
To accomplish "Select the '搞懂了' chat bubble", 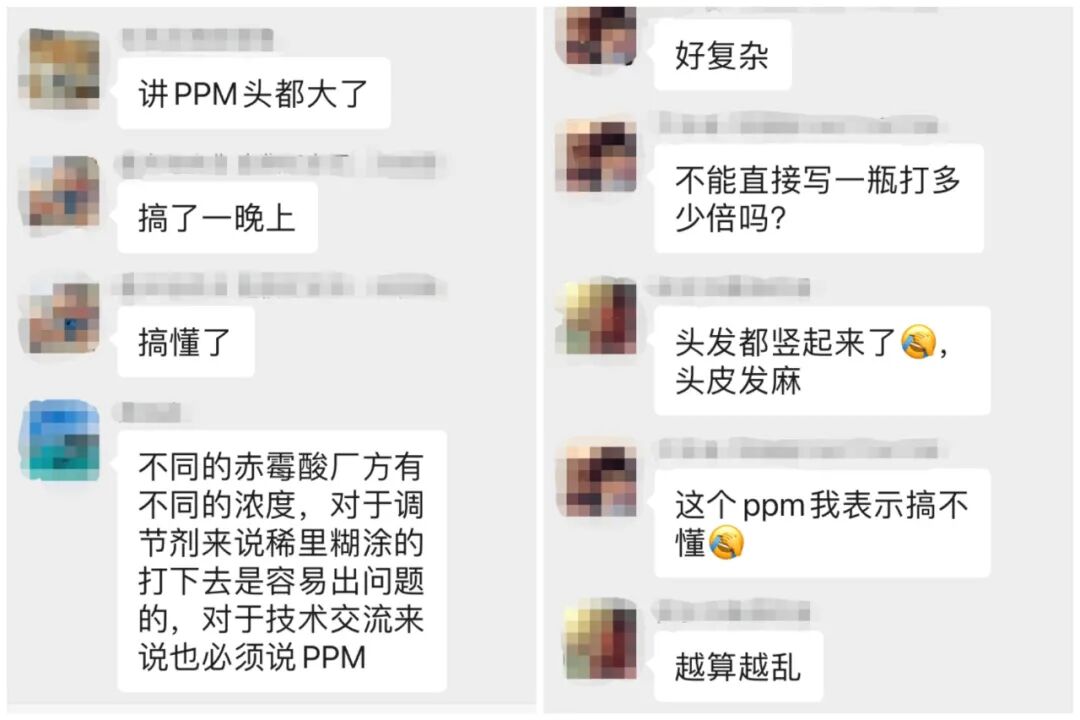I will point(186,342).
